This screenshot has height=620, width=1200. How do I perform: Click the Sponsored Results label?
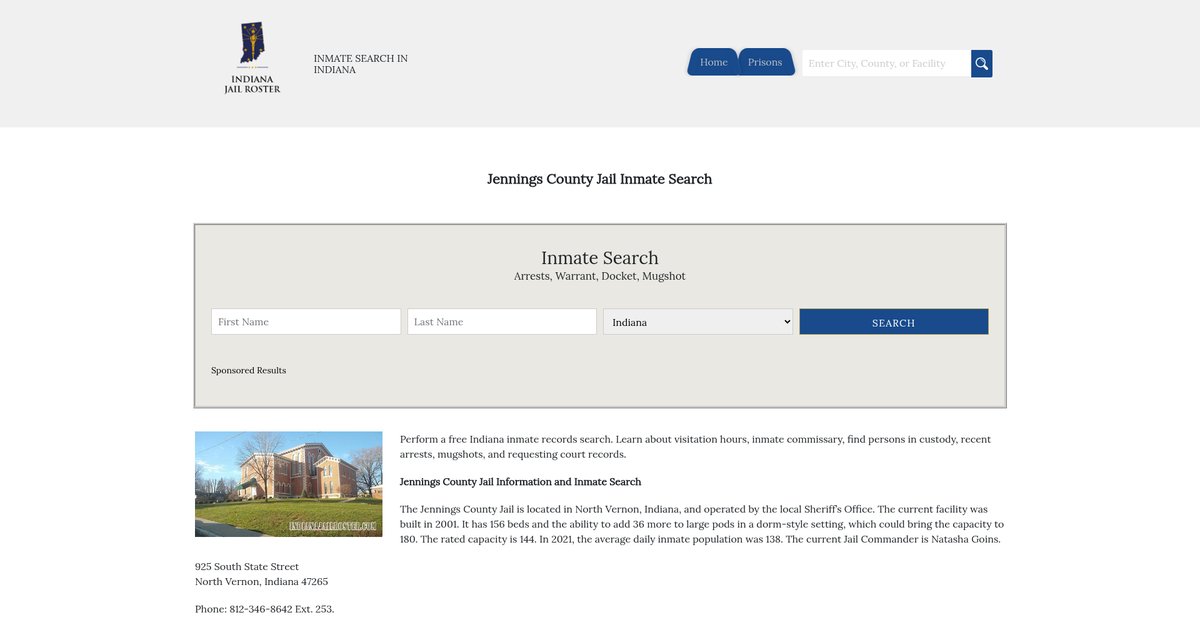tap(248, 370)
